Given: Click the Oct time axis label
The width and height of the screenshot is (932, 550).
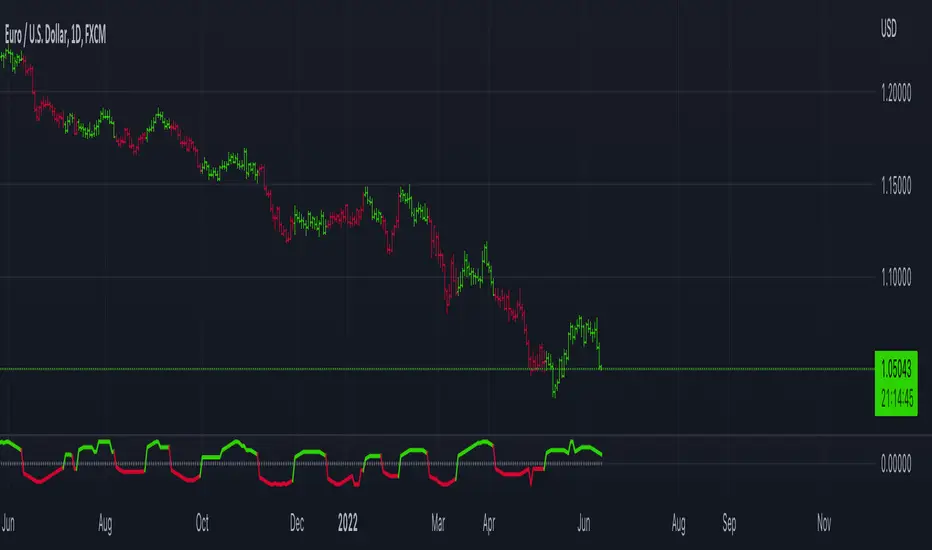Looking at the screenshot, I should (x=202, y=523).
